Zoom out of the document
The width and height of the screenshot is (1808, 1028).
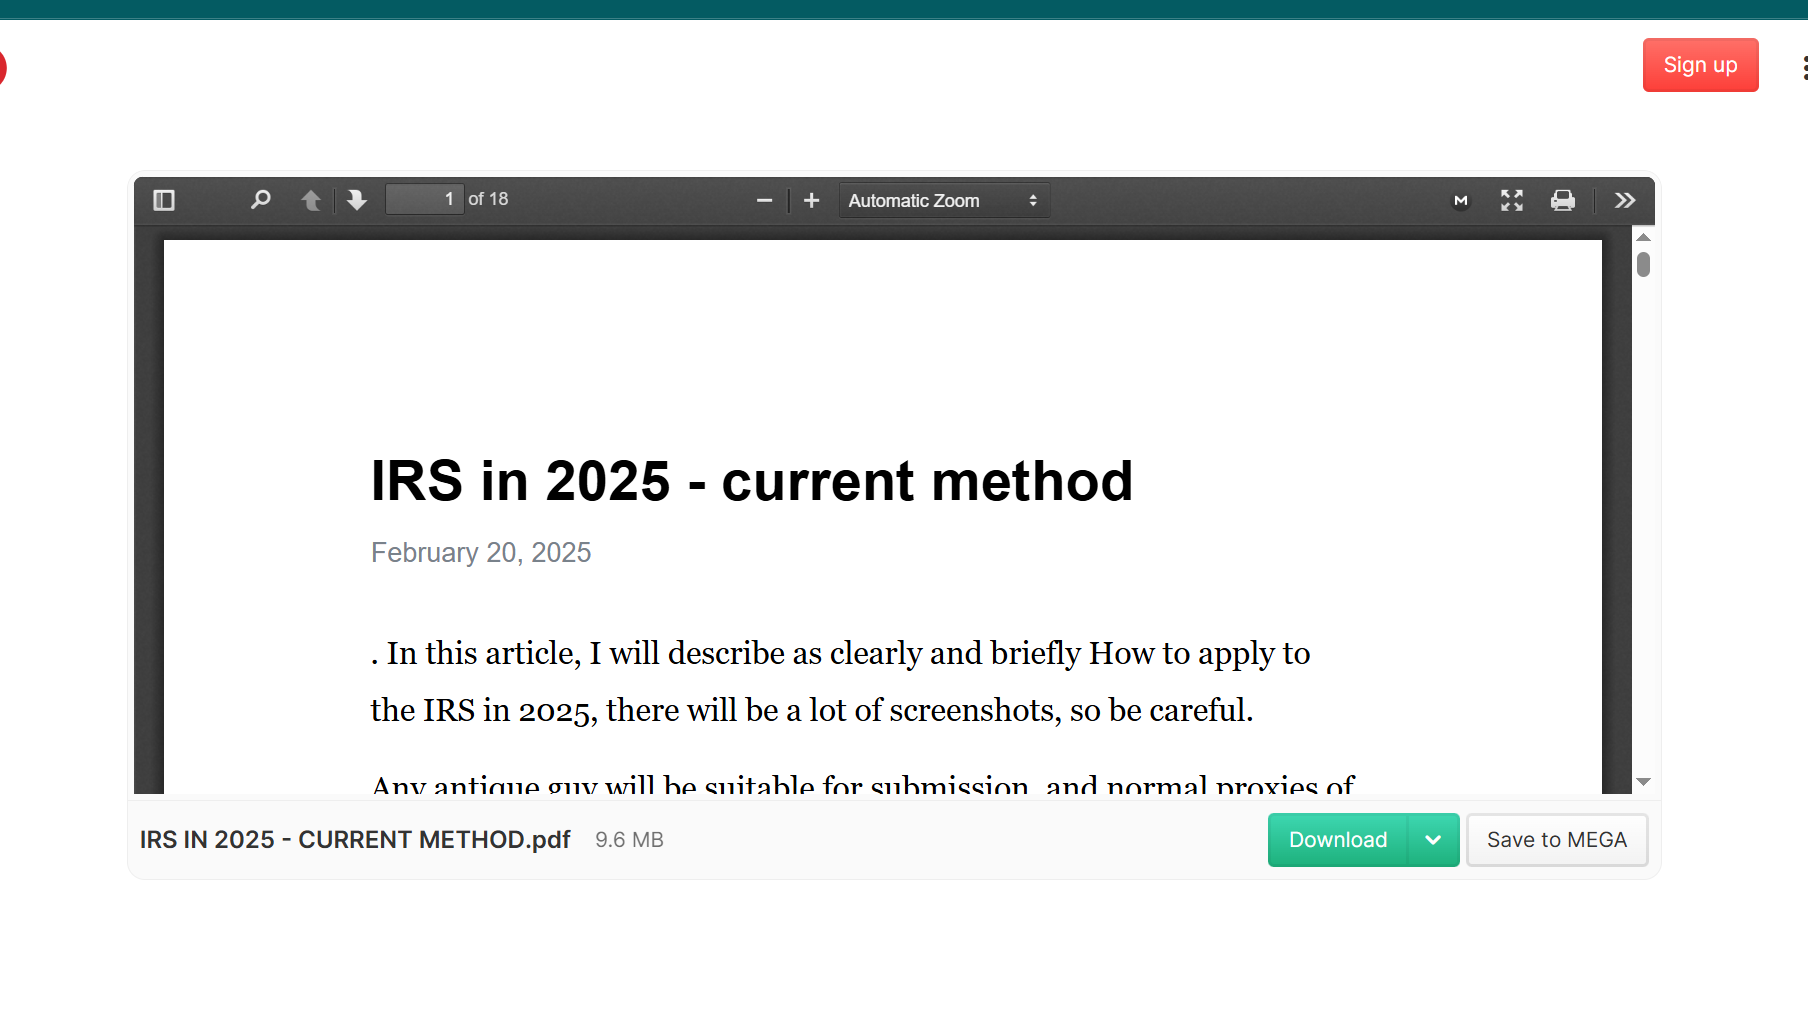tap(764, 200)
